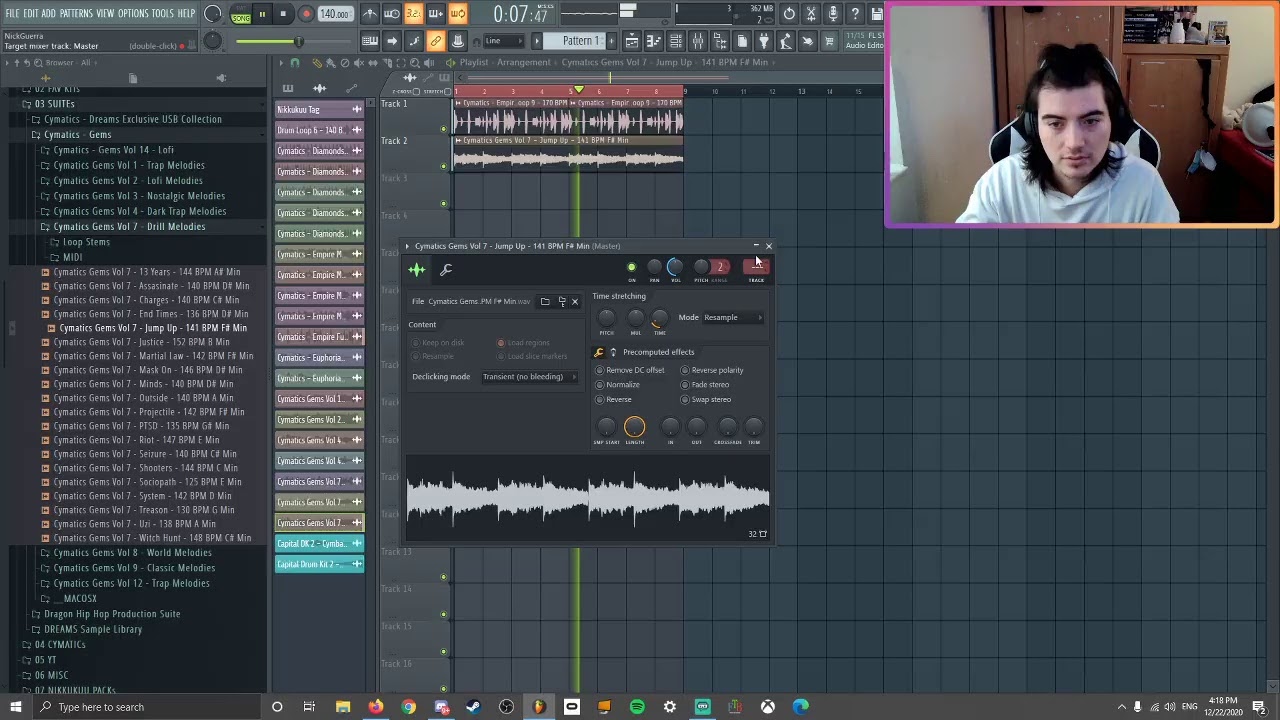Viewport: 1280px width, 720px height.
Task: Open the EDIT menu
Action: [31, 13]
